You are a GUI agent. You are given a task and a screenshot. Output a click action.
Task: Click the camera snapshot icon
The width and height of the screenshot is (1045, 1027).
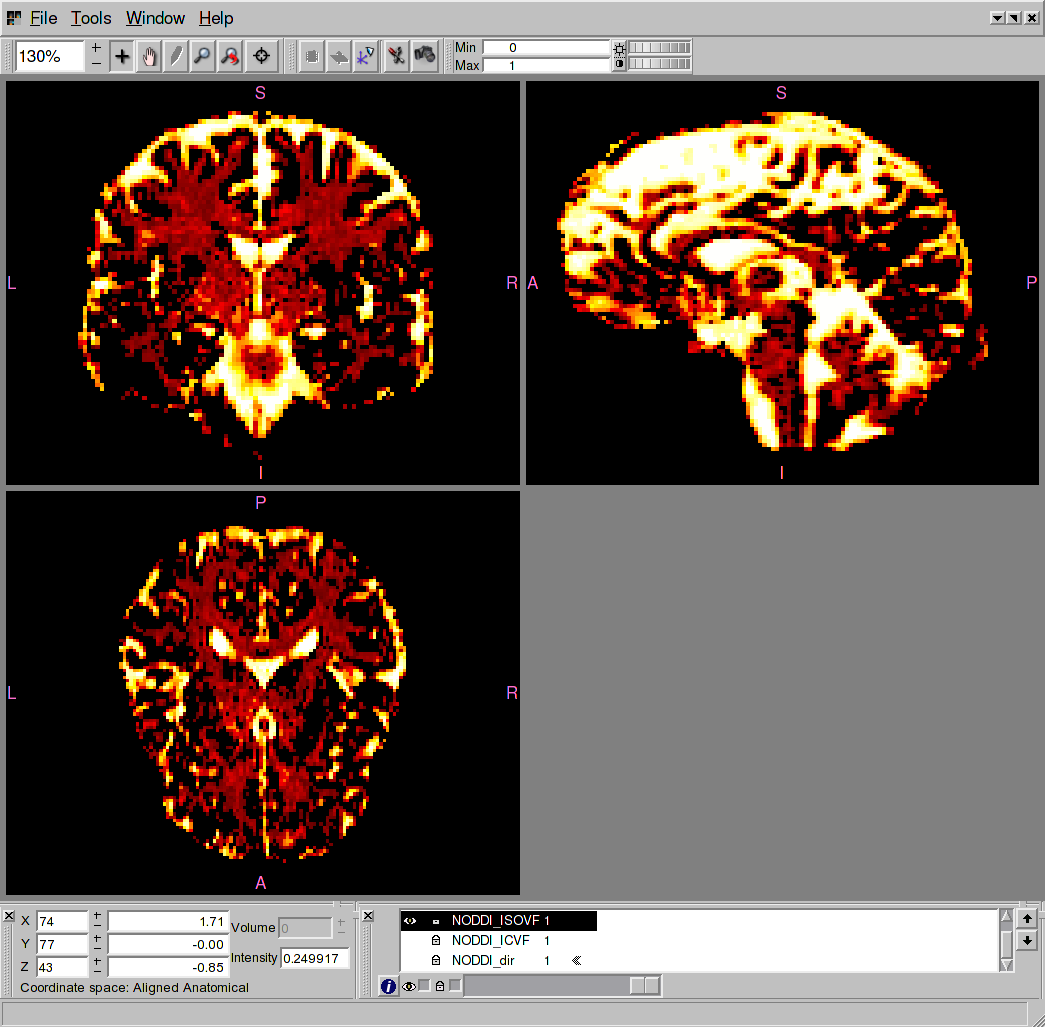[425, 56]
